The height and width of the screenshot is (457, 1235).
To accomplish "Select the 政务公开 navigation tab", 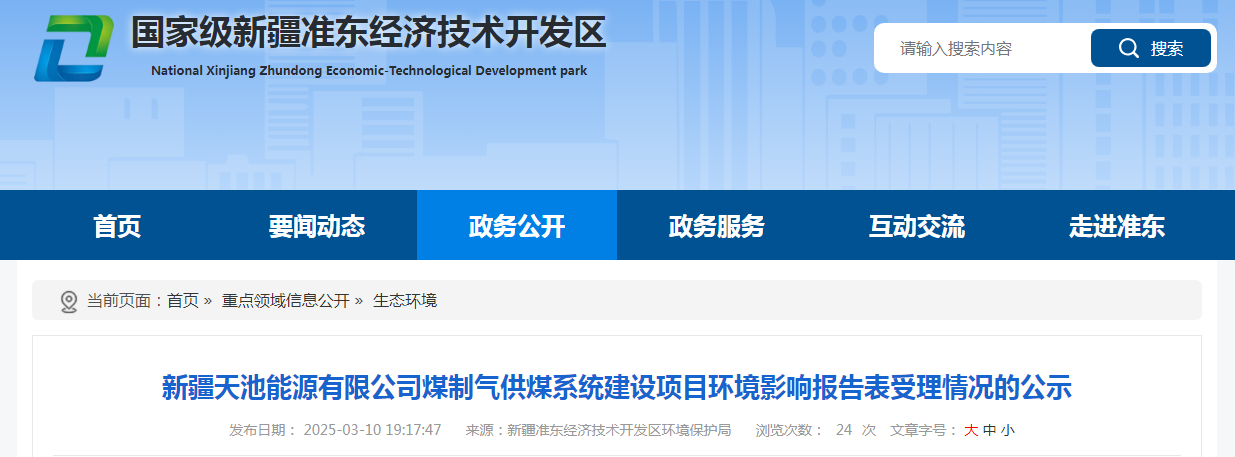I will click(516, 226).
